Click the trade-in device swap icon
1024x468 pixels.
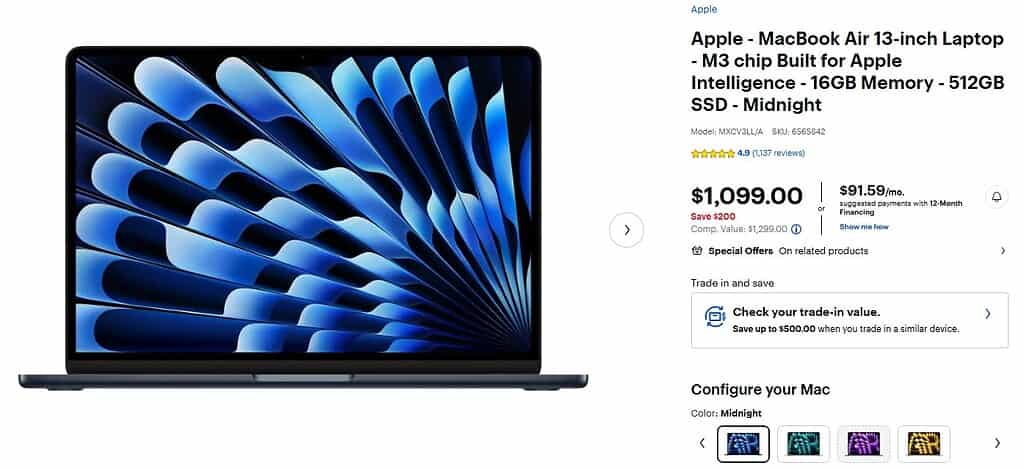coord(715,317)
